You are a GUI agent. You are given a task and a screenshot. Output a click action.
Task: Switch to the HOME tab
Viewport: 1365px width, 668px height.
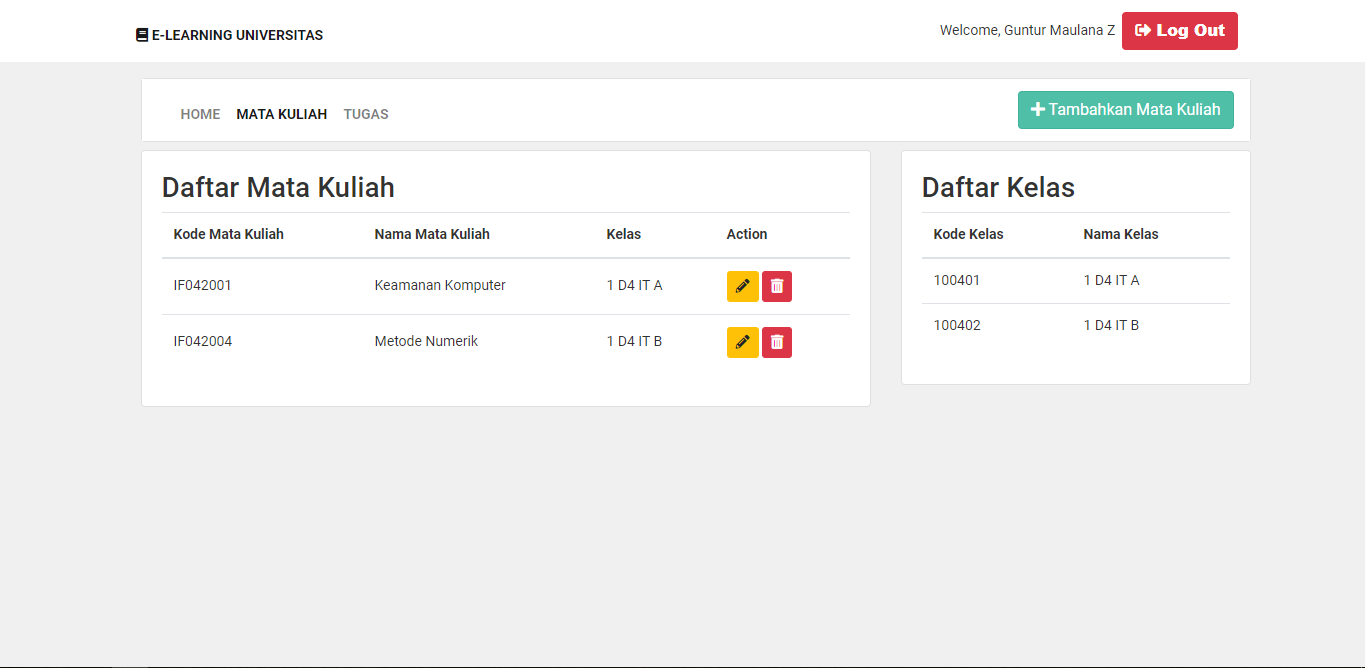pos(200,114)
